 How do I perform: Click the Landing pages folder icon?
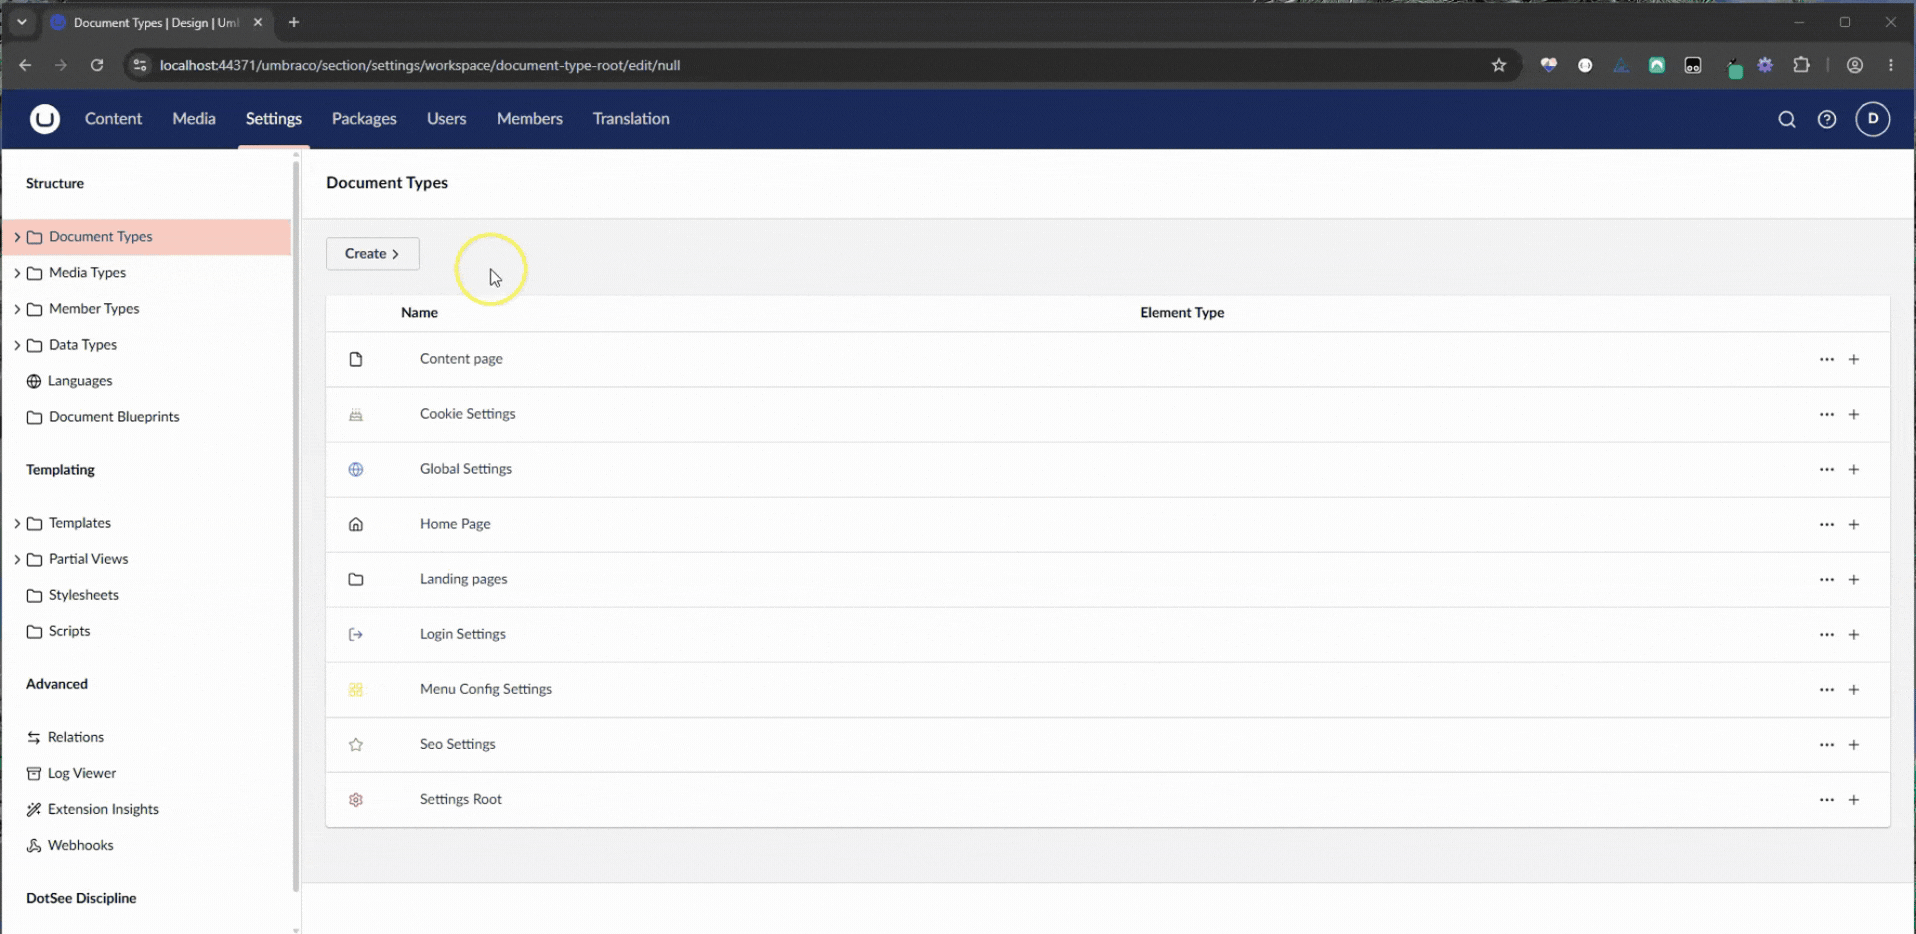tap(356, 579)
